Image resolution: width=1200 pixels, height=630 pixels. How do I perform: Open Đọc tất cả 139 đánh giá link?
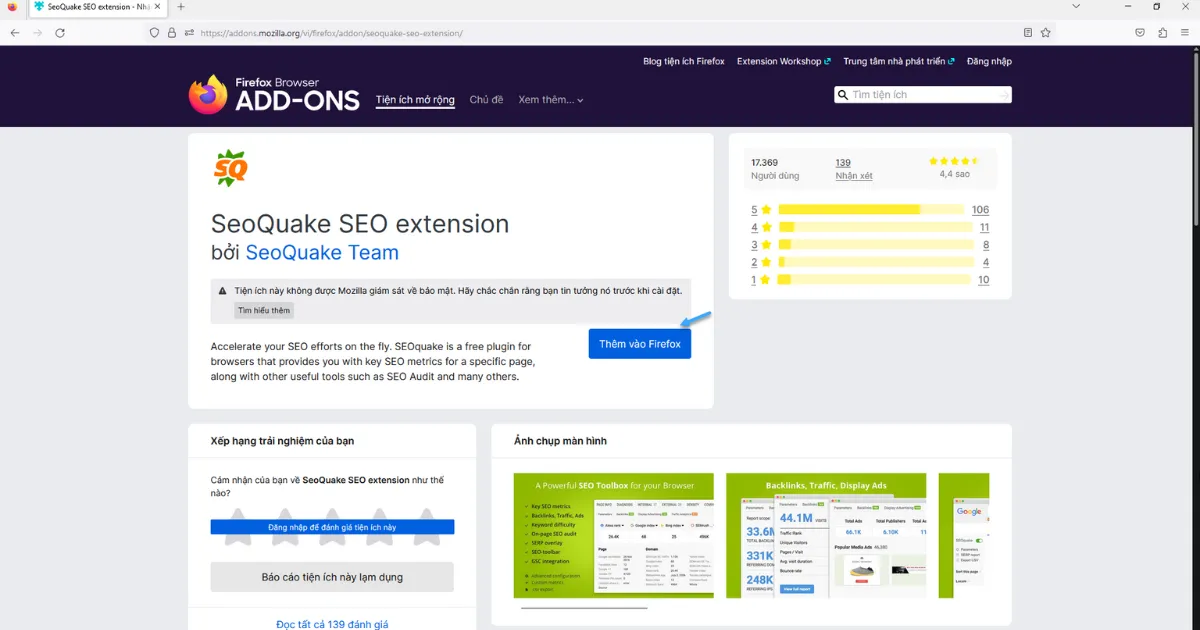pos(332,624)
